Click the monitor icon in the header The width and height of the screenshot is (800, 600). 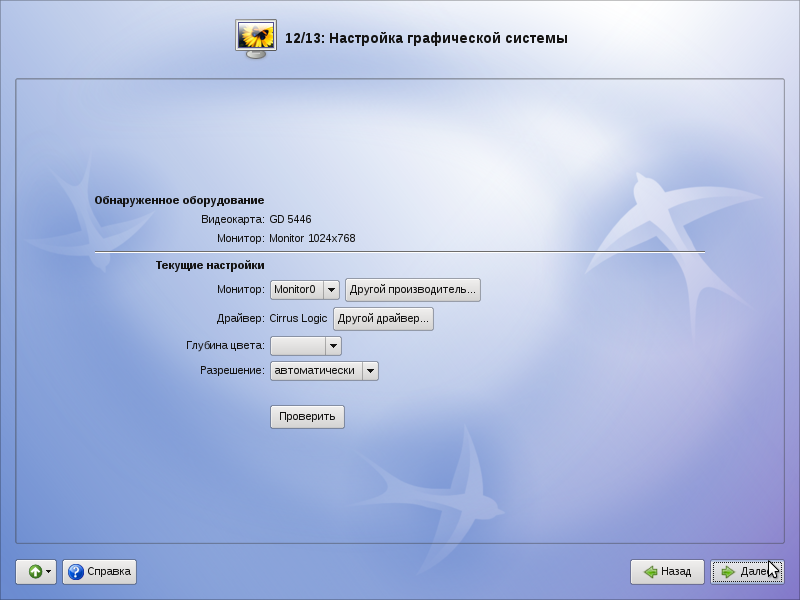point(256,38)
